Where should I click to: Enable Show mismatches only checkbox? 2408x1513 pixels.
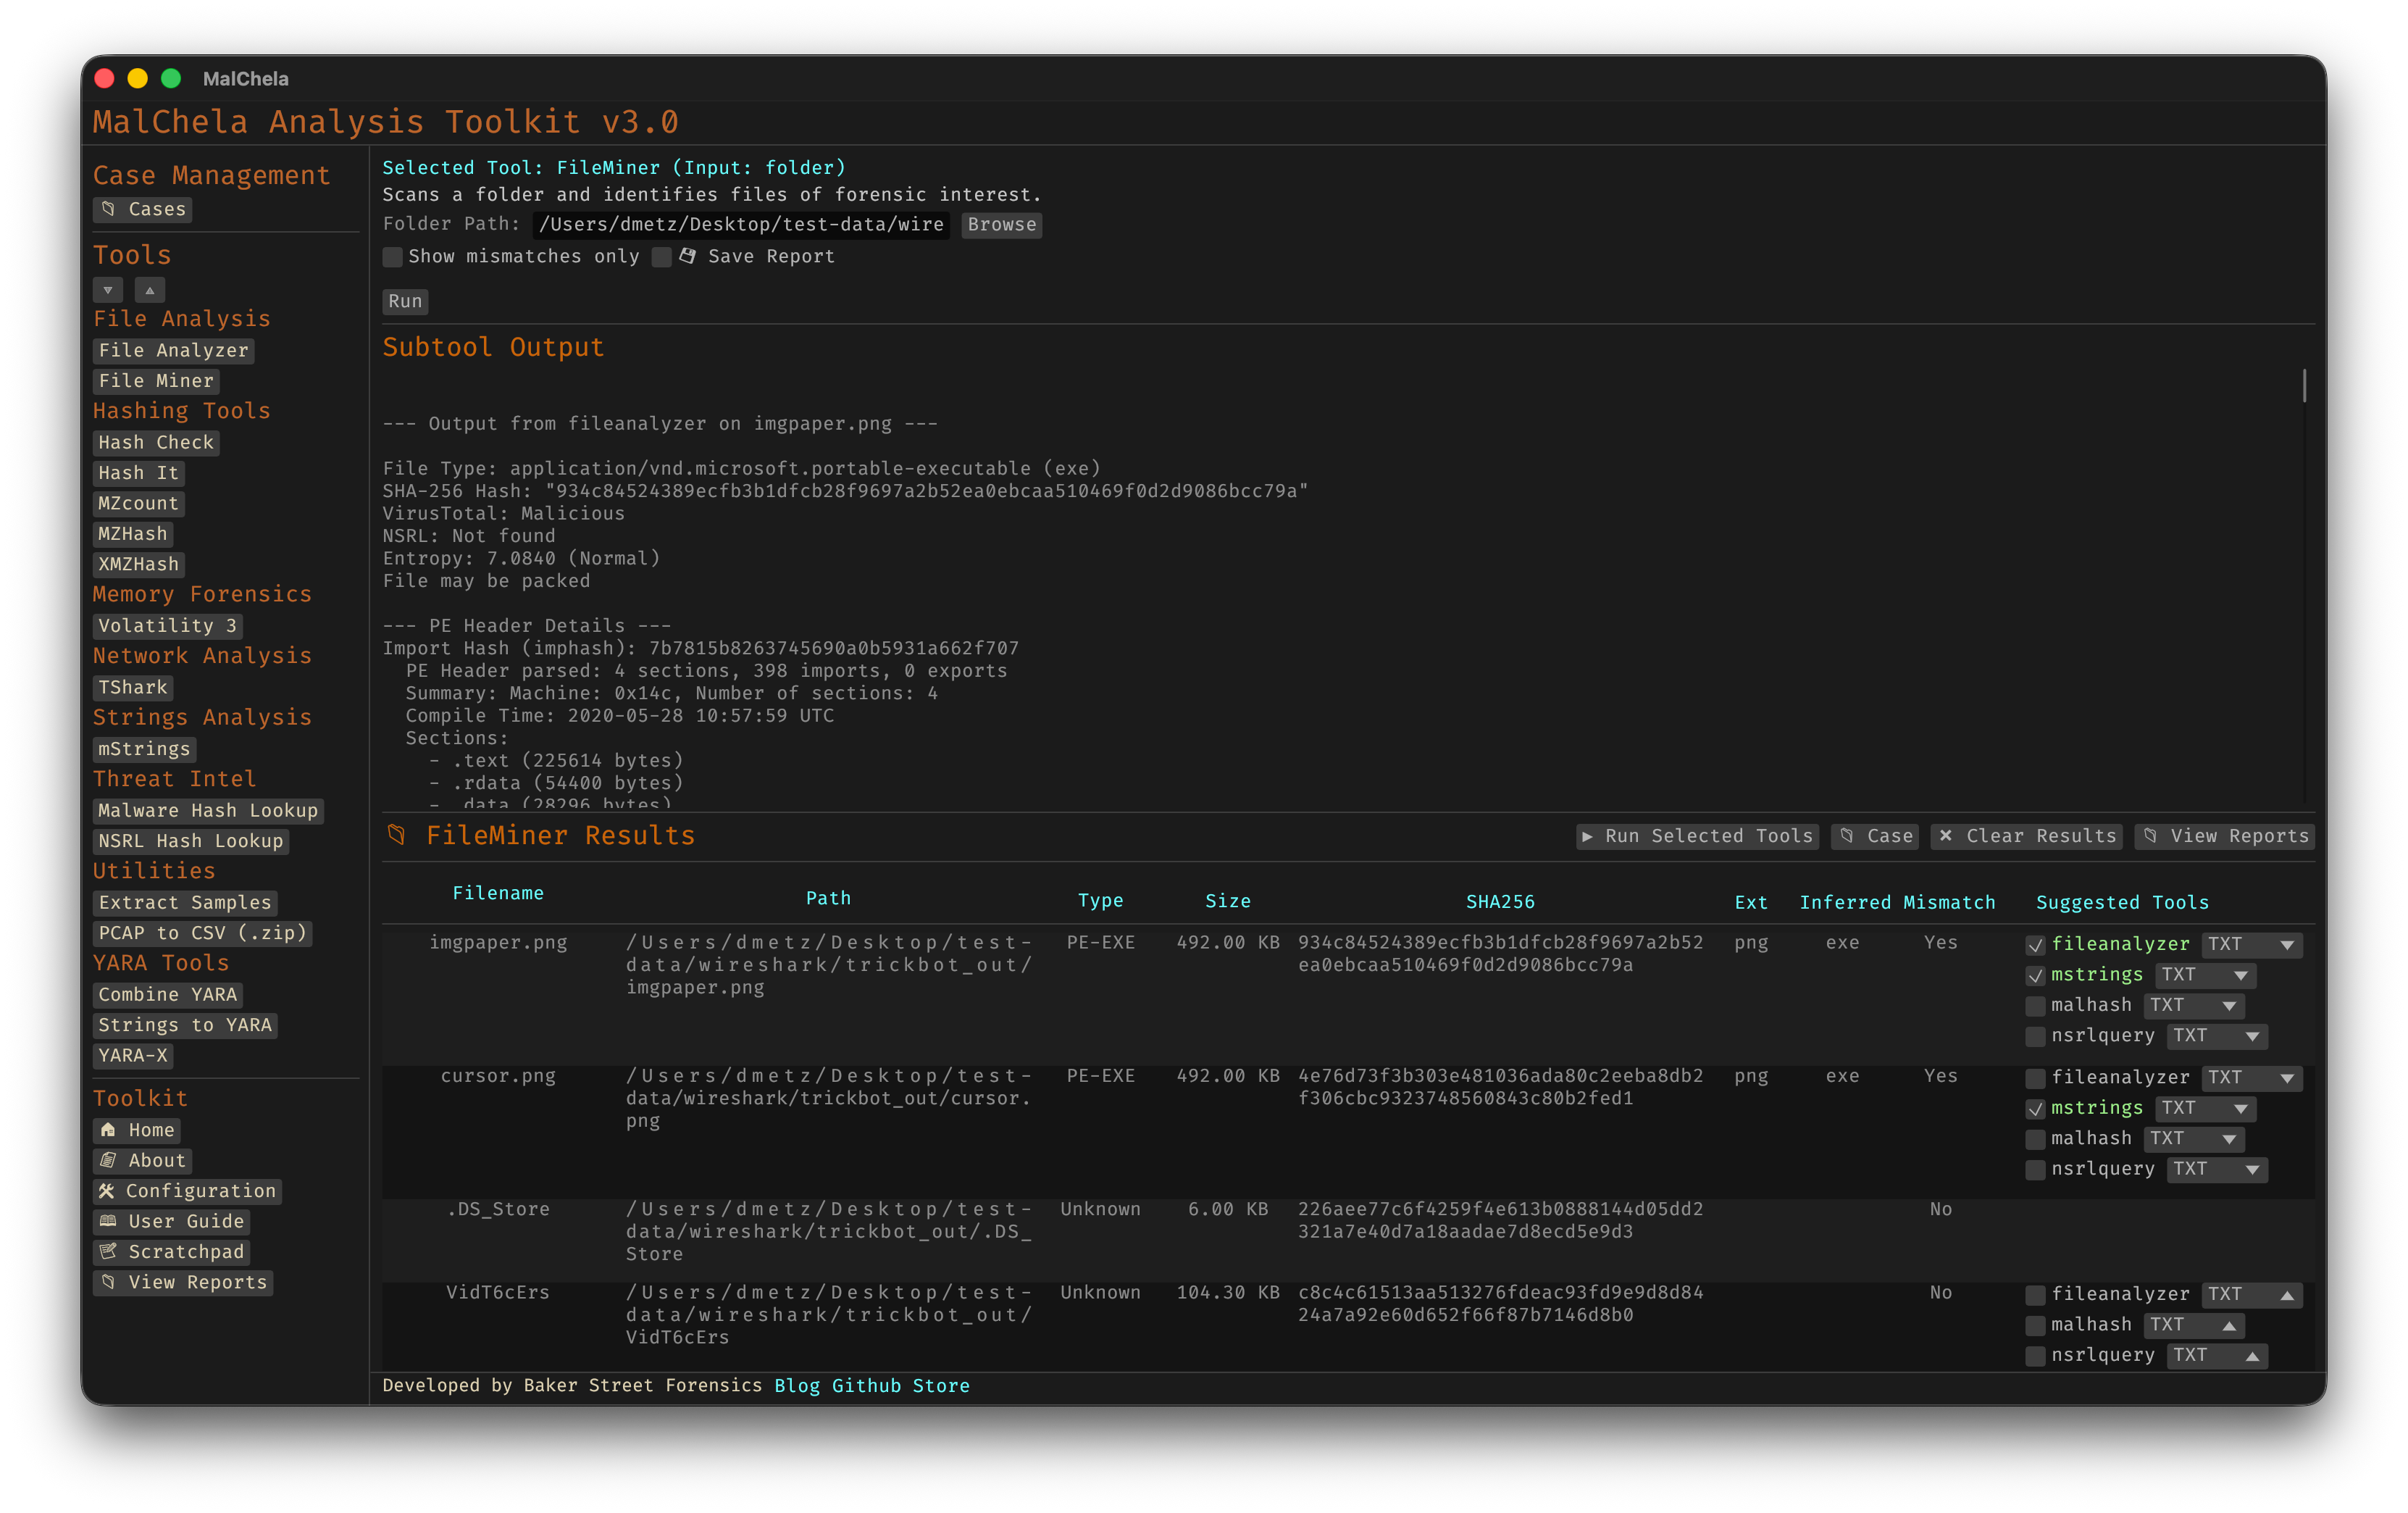click(393, 257)
